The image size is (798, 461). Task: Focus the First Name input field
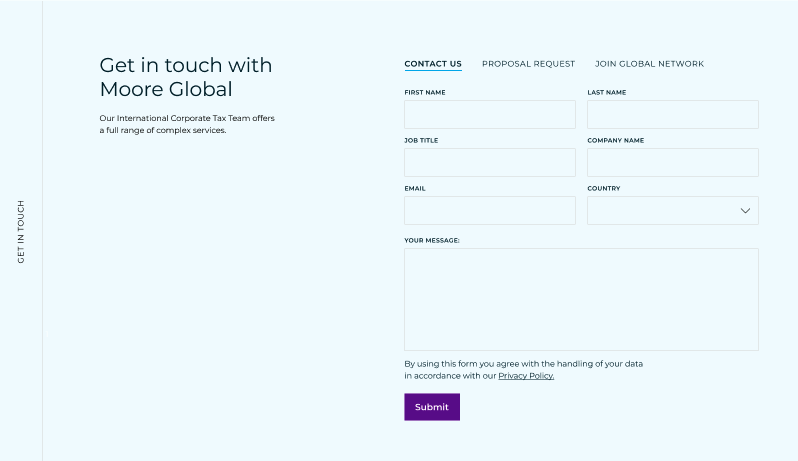pyautogui.click(x=490, y=114)
